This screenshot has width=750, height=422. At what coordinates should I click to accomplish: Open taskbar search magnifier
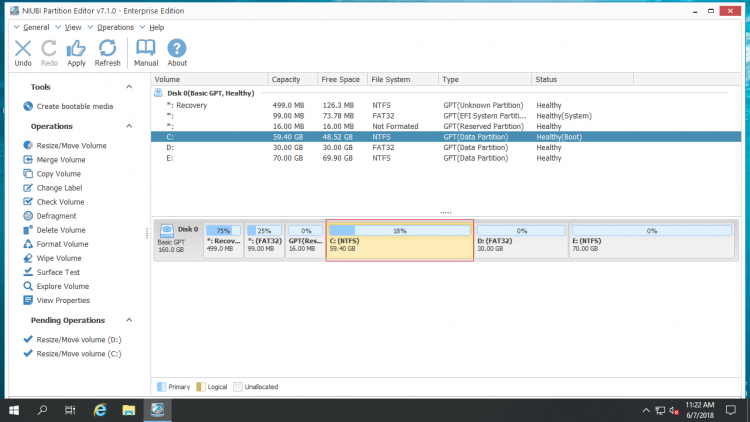click(42, 410)
